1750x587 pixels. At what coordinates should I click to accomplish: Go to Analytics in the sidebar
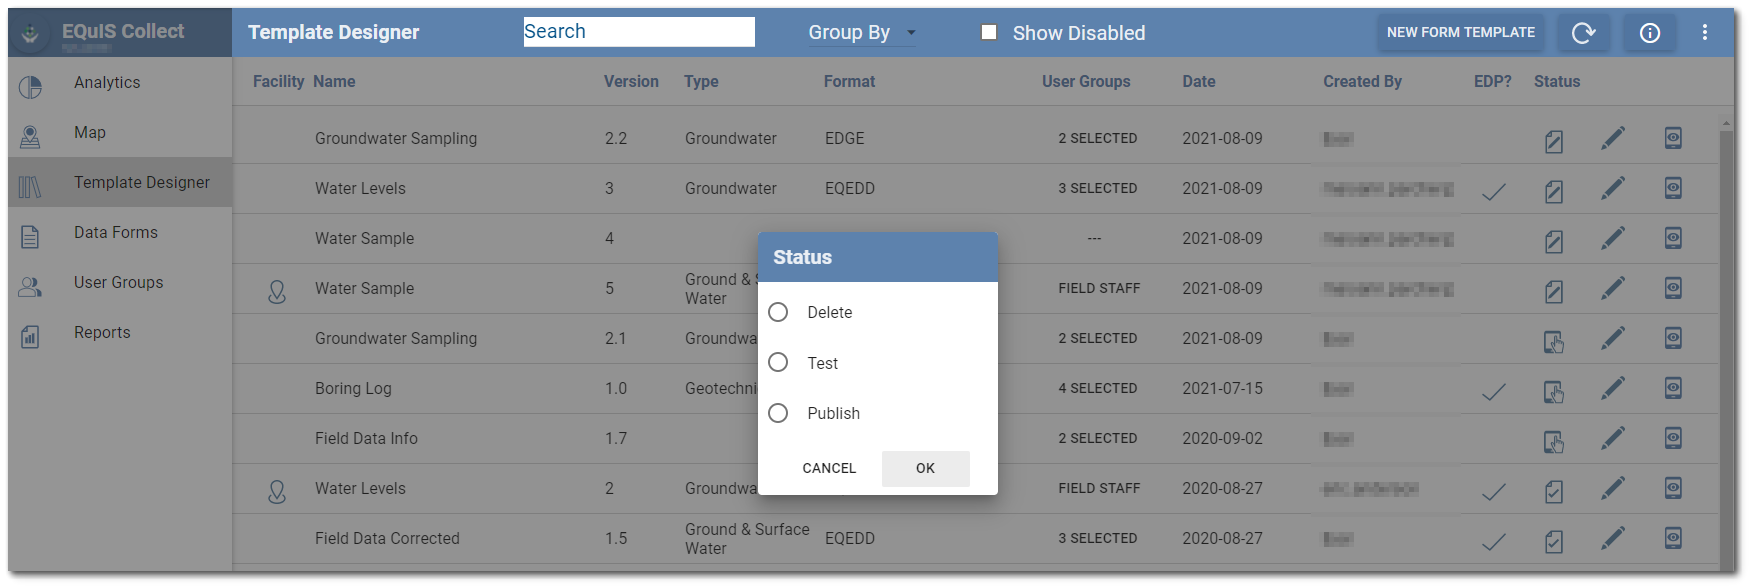(107, 83)
